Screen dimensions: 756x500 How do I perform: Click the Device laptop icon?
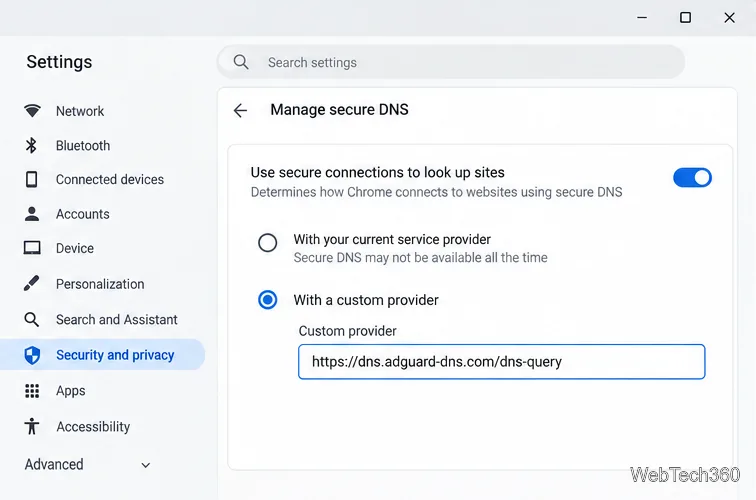(x=32, y=248)
